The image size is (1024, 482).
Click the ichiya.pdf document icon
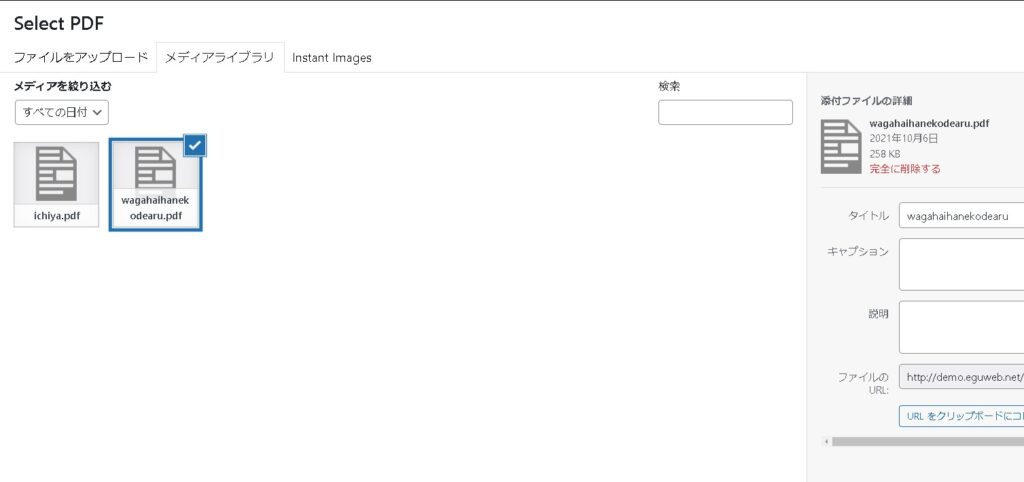[x=56, y=173]
